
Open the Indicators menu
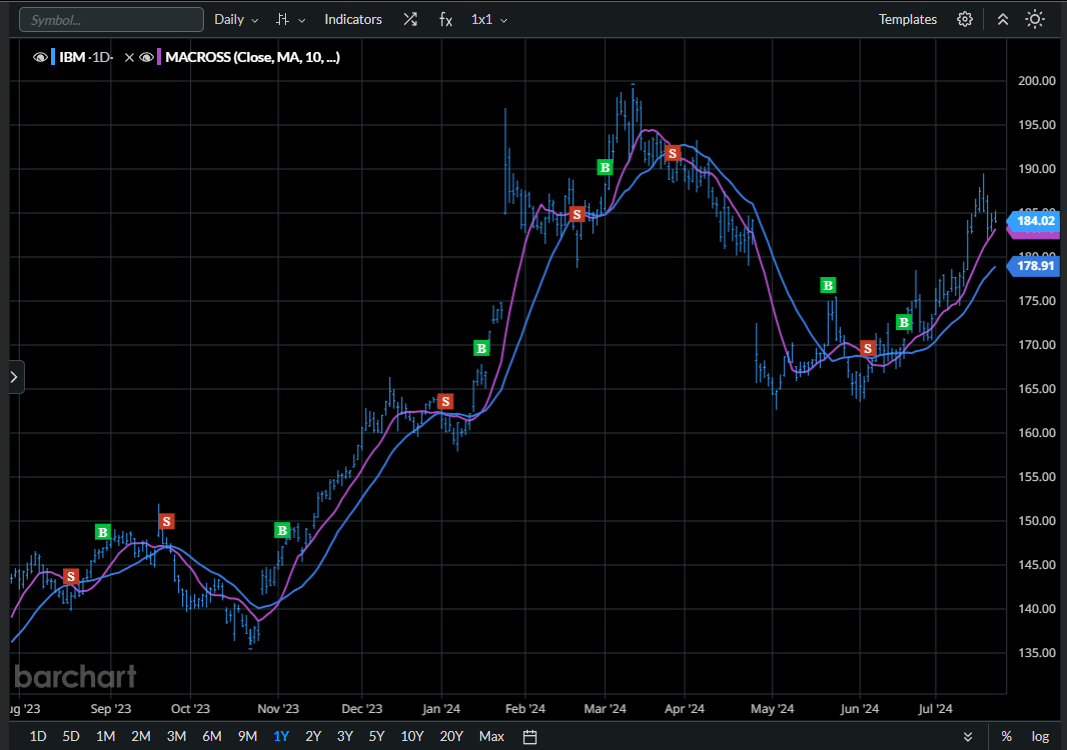[353, 20]
